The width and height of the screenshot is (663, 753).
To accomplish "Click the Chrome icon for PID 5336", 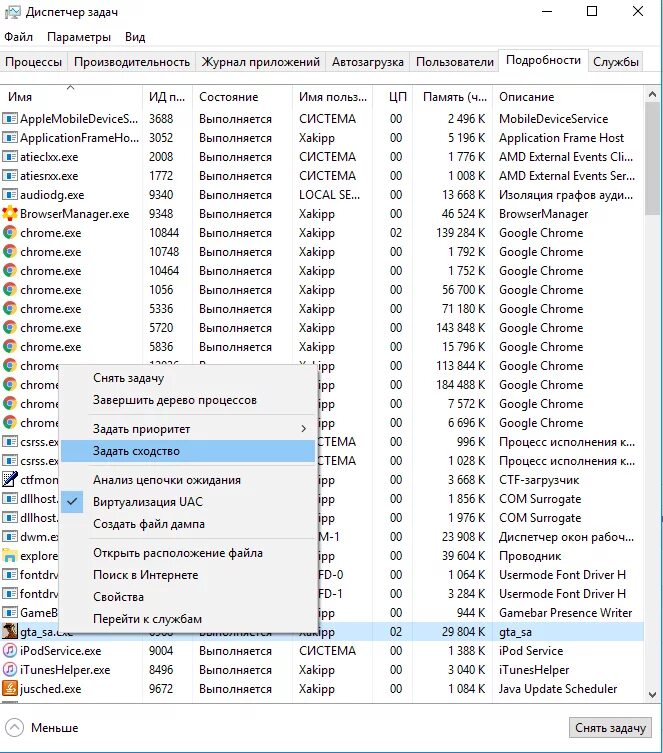I will click(x=10, y=309).
